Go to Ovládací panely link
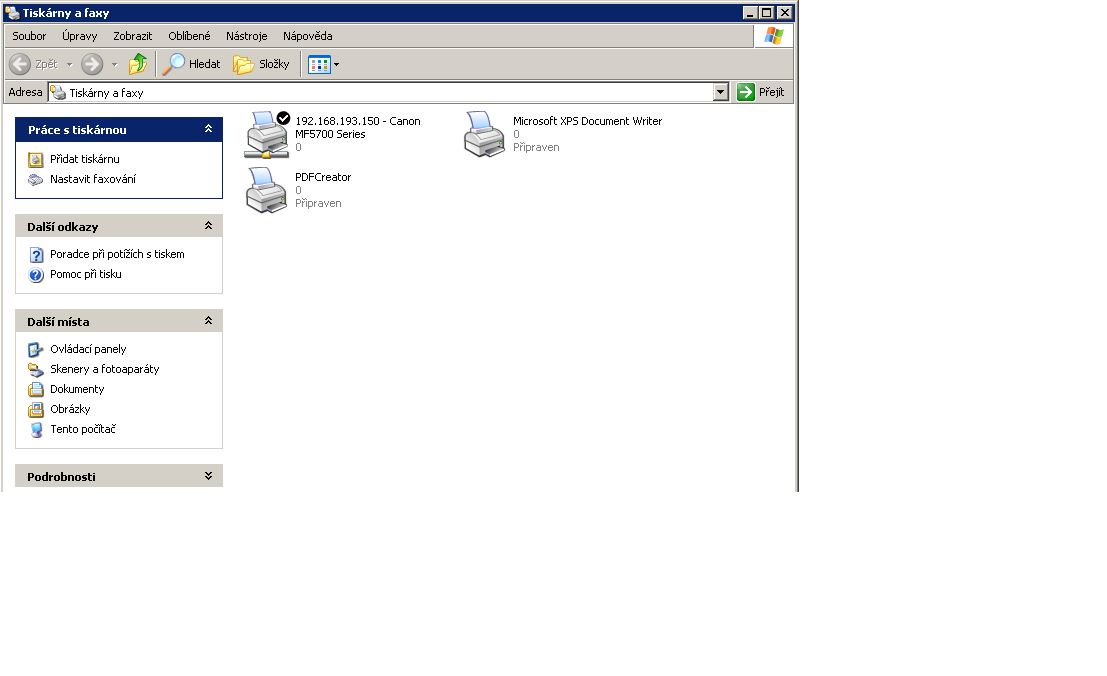Screen dimensions: 1107x676 coord(88,349)
